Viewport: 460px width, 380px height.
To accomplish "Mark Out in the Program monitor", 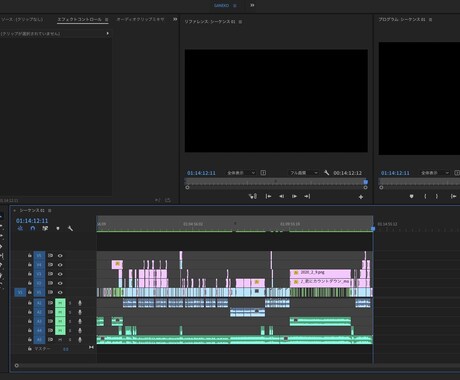I will [x=437, y=196].
